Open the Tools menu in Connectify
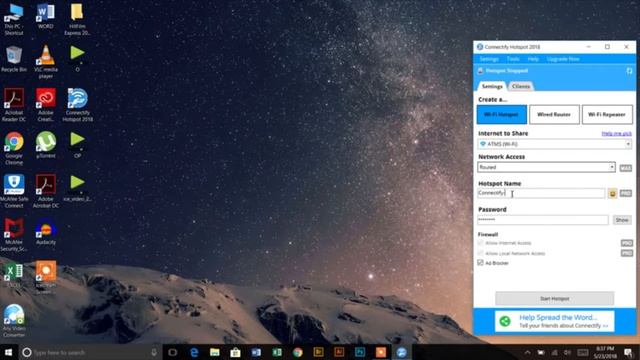640x360 pixels. pos(513,59)
